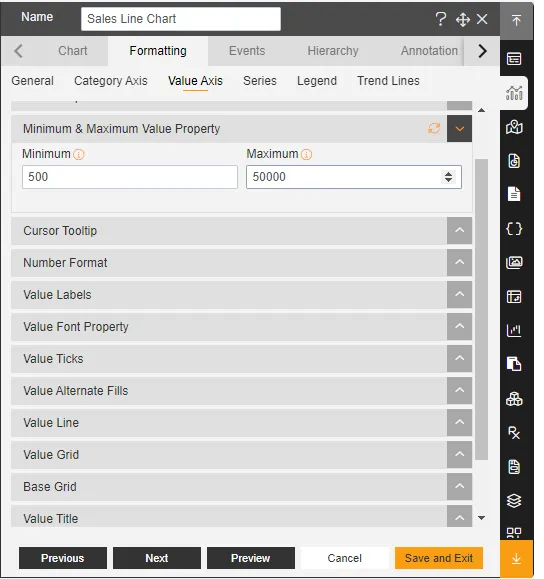Select the Formatting tab
The height and width of the screenshot is (579, 544).
[x=158, y=51]
